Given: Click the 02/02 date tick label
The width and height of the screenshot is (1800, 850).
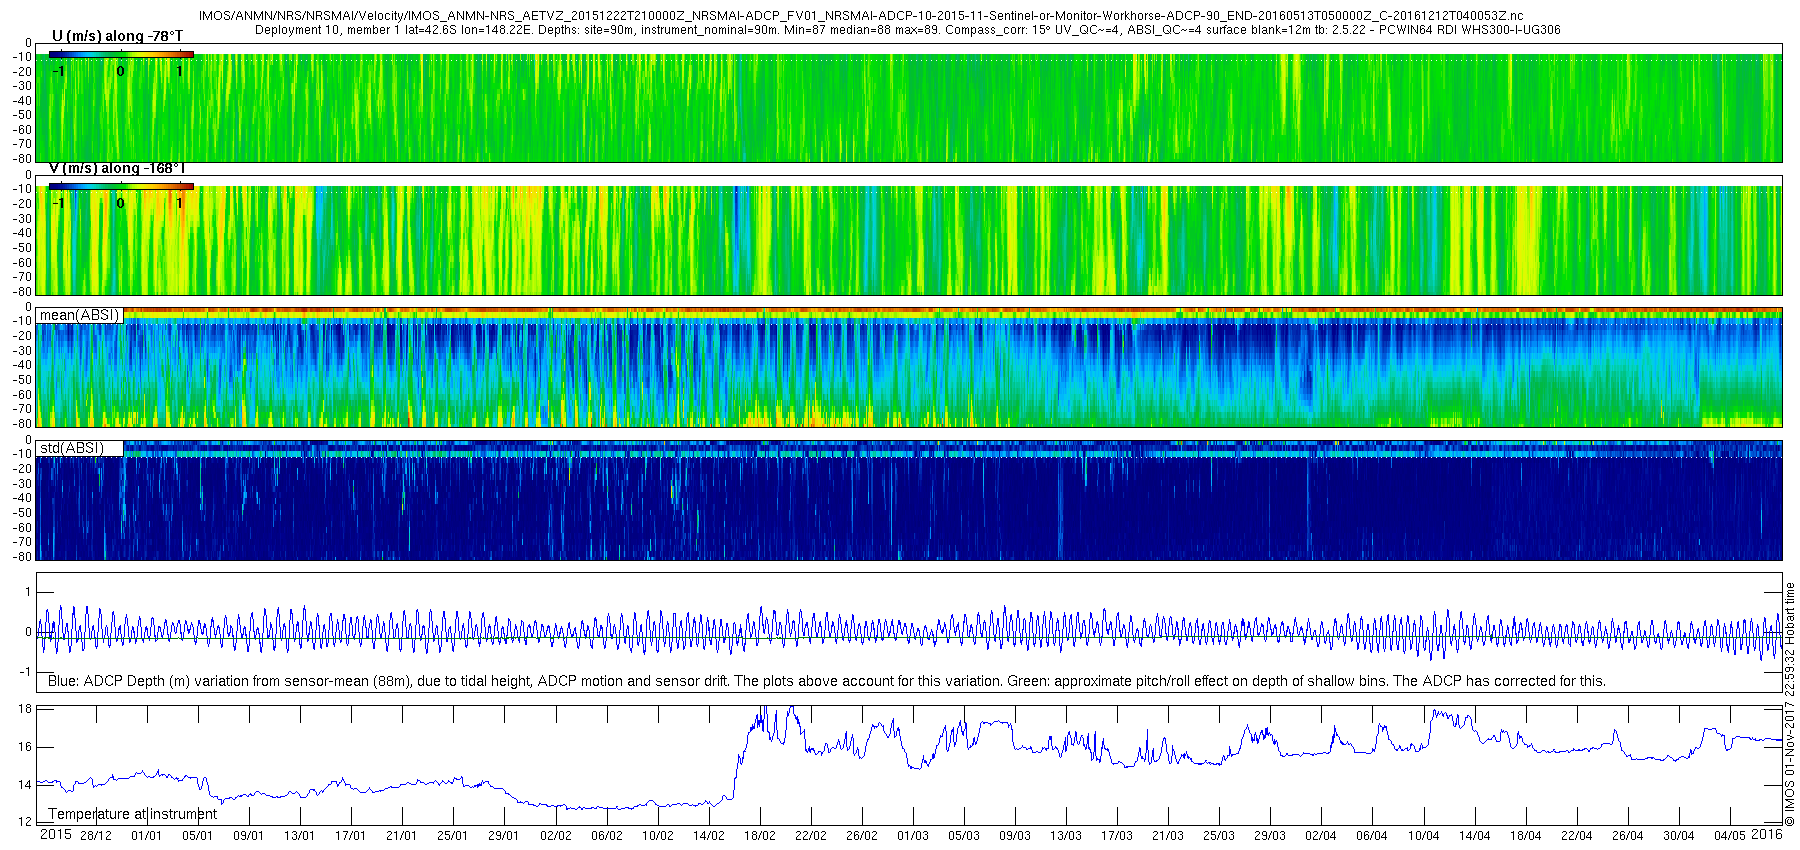Looking at the screenshot, I should click(x=556, y=836).
